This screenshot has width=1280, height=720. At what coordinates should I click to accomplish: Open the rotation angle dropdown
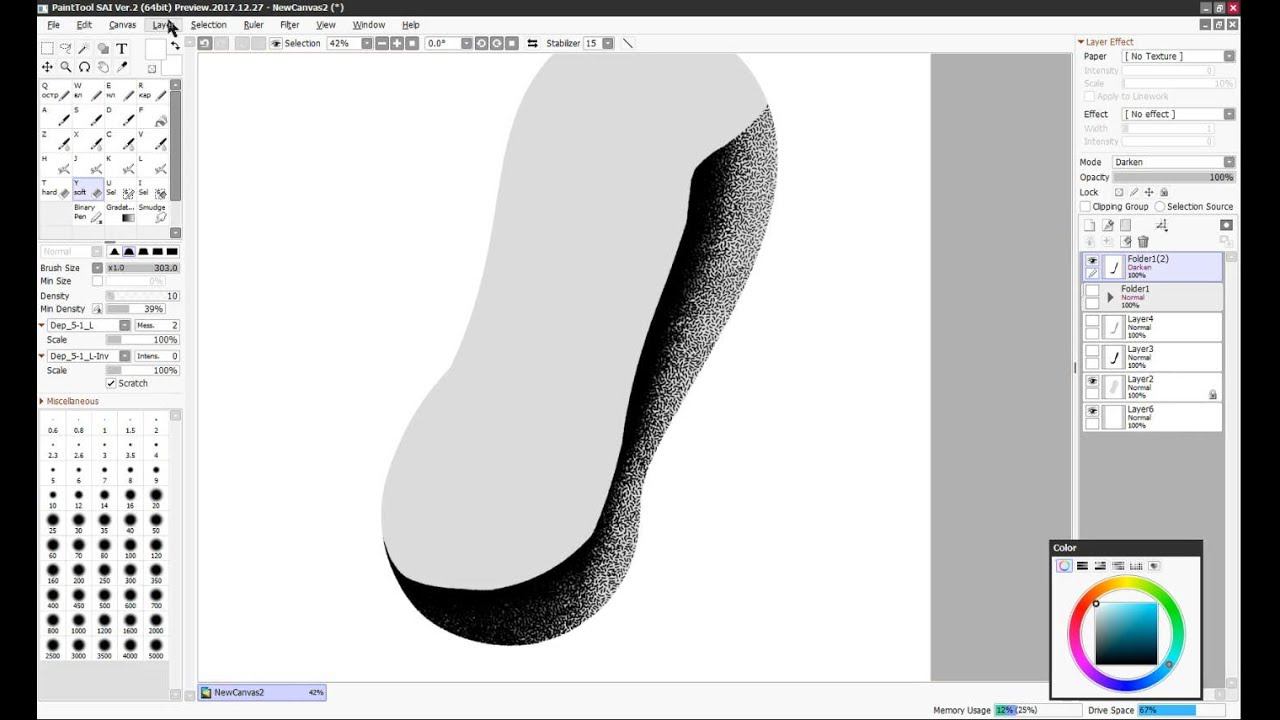tap(465, 43)
